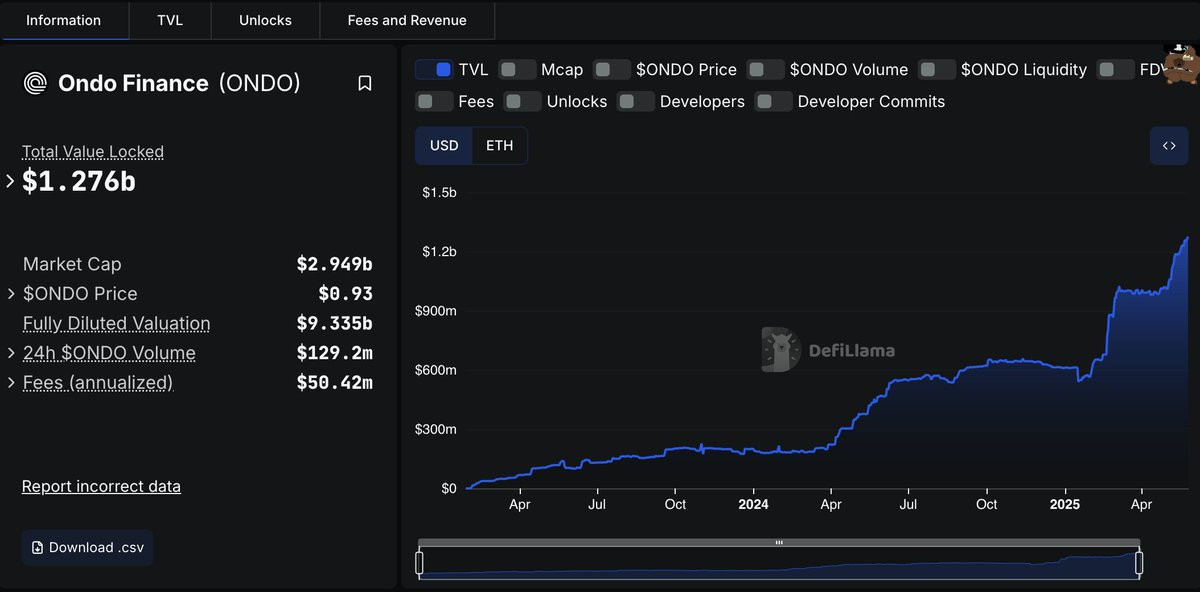Toggle the TVL chart switch

coord(434,70)
